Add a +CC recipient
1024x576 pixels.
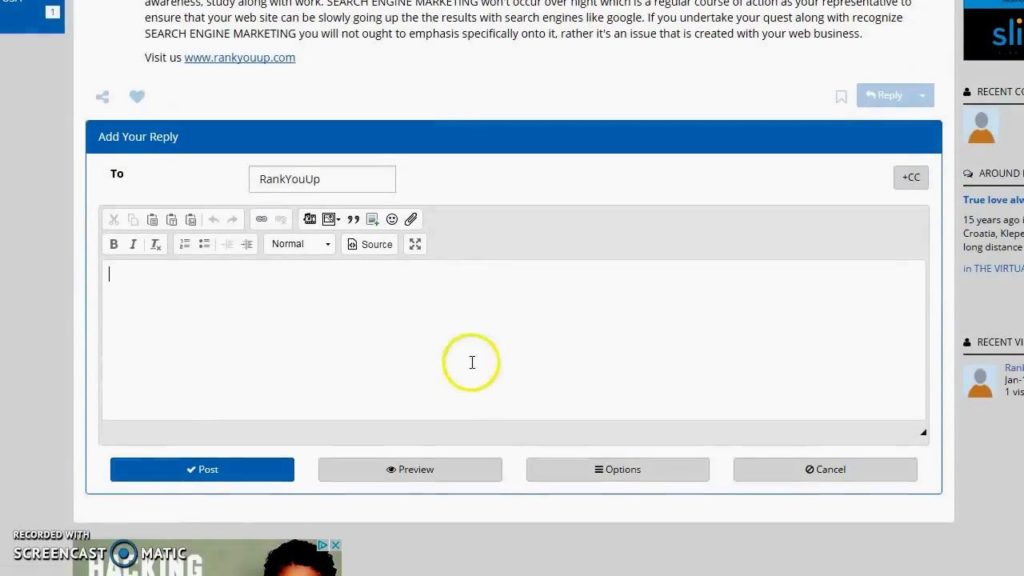[911, 178]
